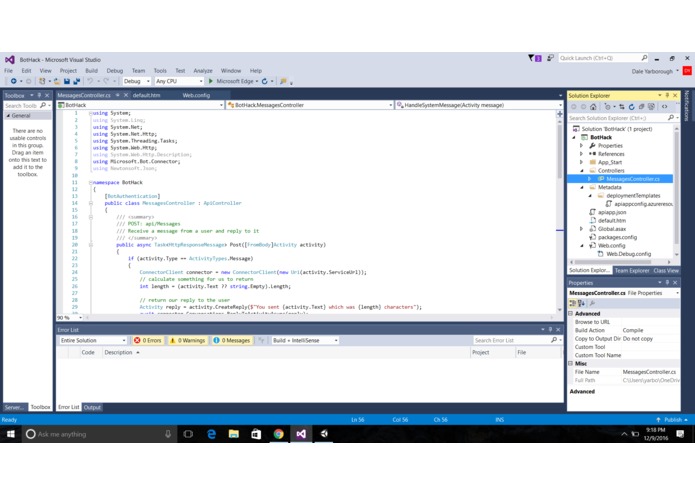The image size is (695, 494).
Task: Collapse the Controllers folder
Action: [x=582, y=171]
